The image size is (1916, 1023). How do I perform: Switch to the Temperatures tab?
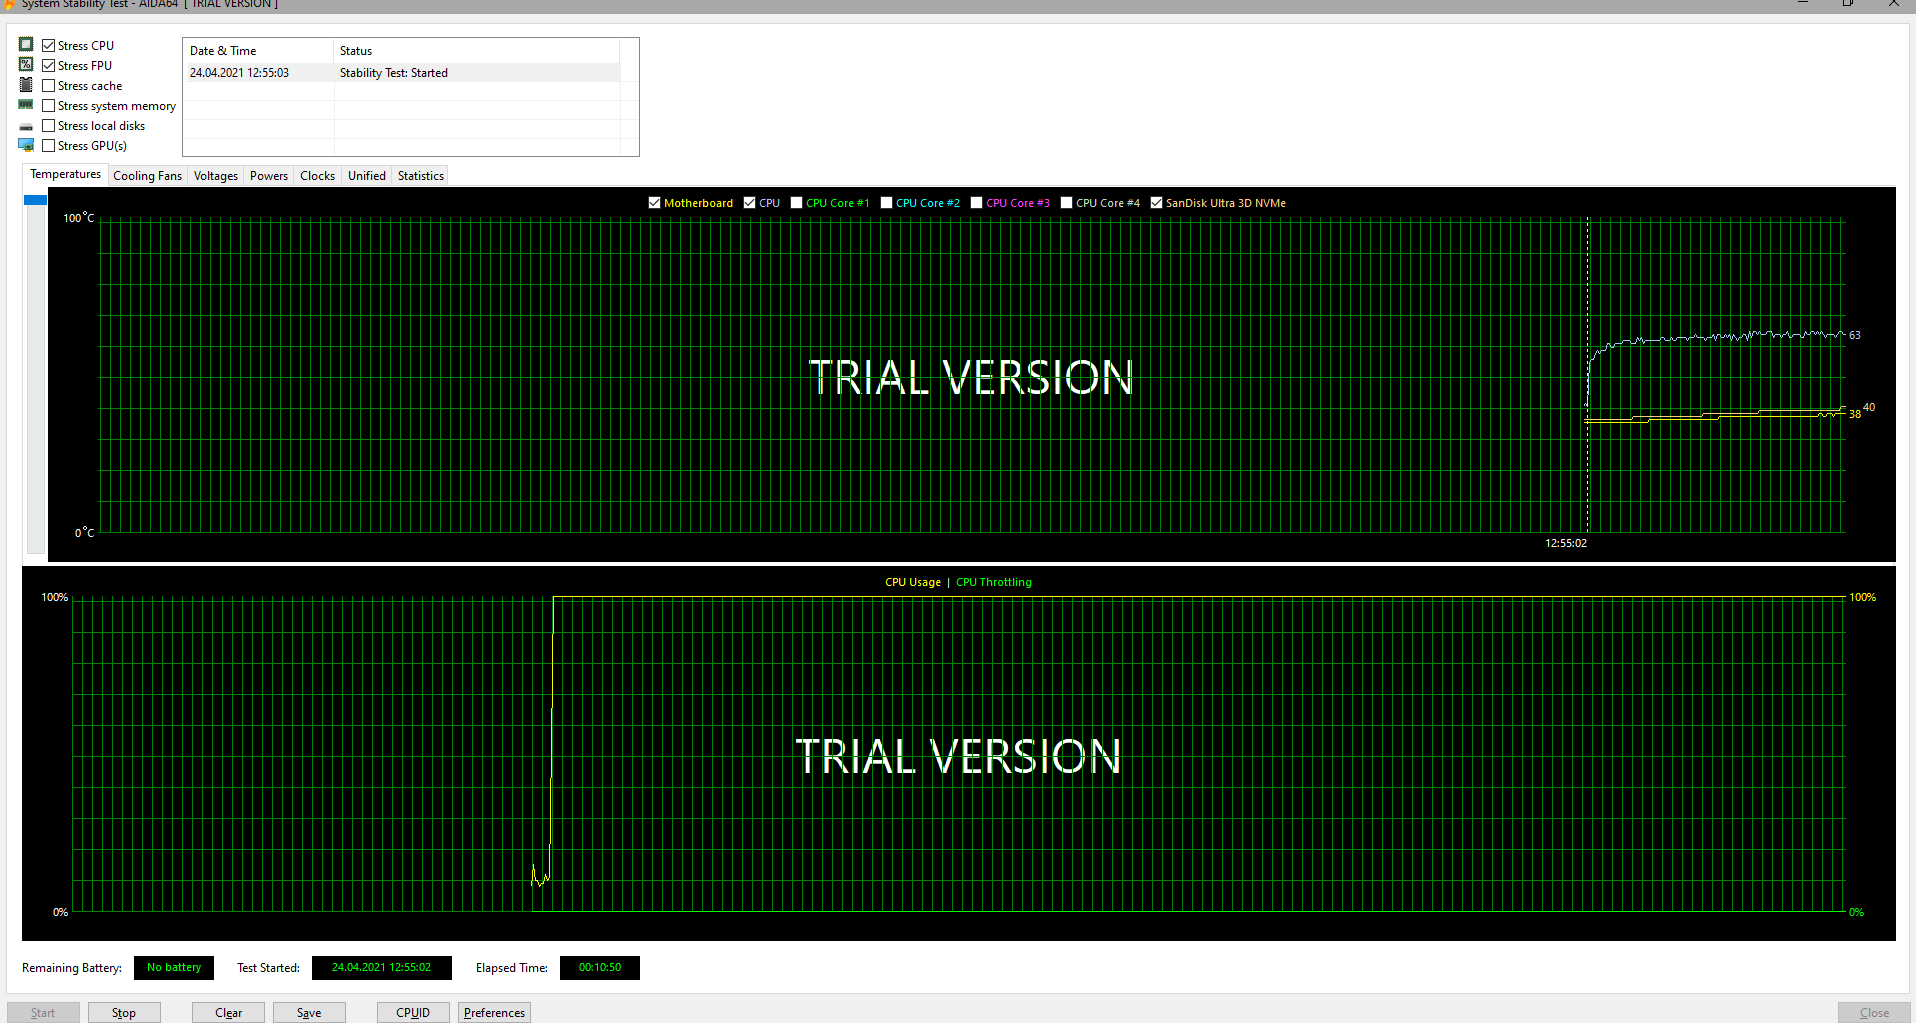coord(65,174)
